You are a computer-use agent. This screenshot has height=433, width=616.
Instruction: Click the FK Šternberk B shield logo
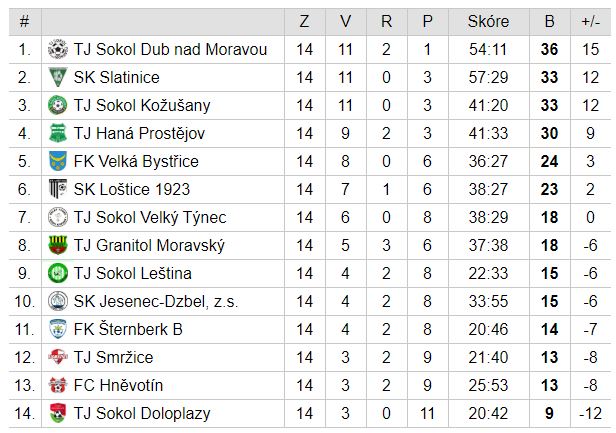click(x=58, y=329)
